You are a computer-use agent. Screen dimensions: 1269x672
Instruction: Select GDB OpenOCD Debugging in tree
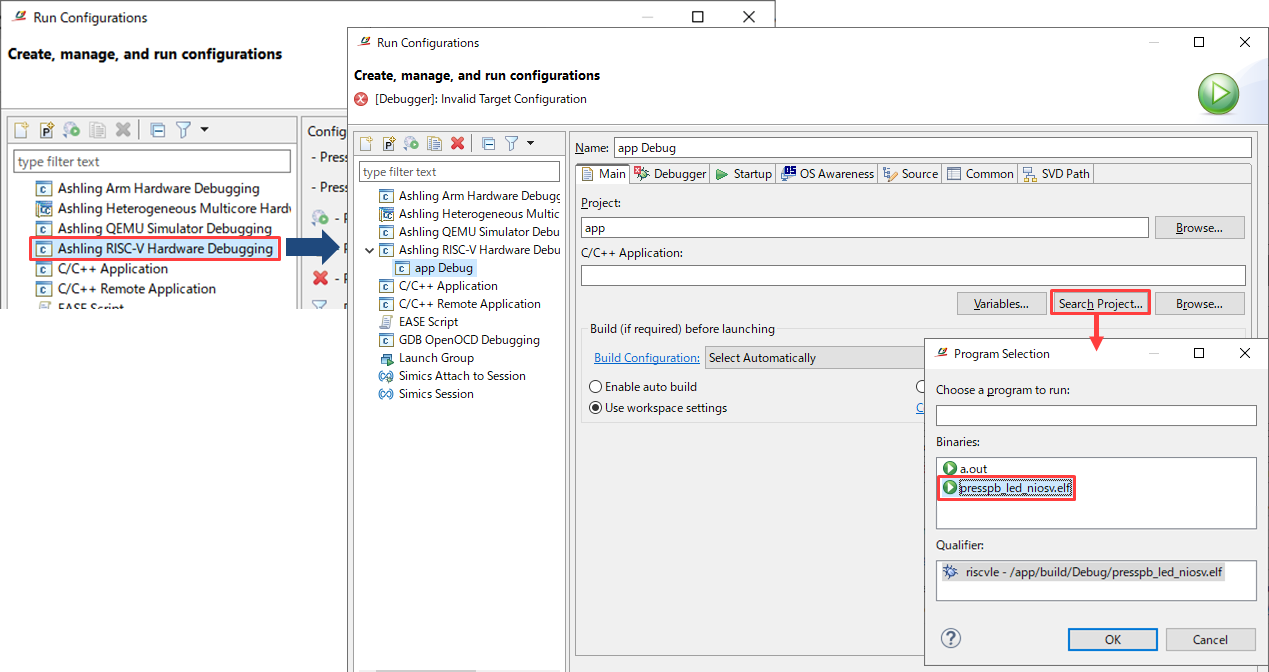pyautogui.click(x=459, y=340)
